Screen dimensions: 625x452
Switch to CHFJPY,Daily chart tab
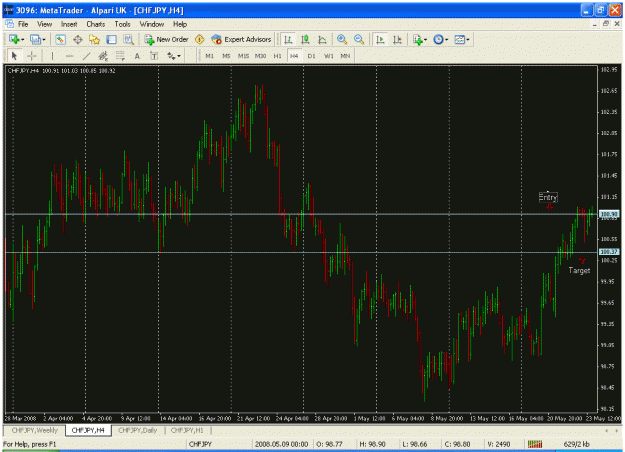pos(138,430)
